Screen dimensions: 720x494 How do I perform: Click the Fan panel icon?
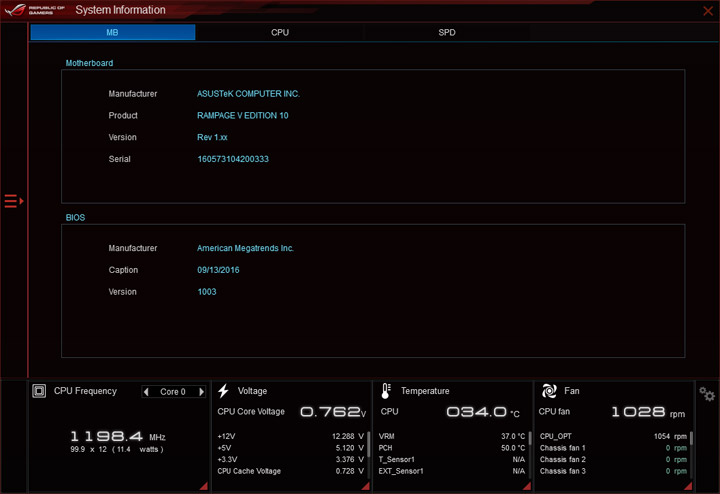pos(549,391)
